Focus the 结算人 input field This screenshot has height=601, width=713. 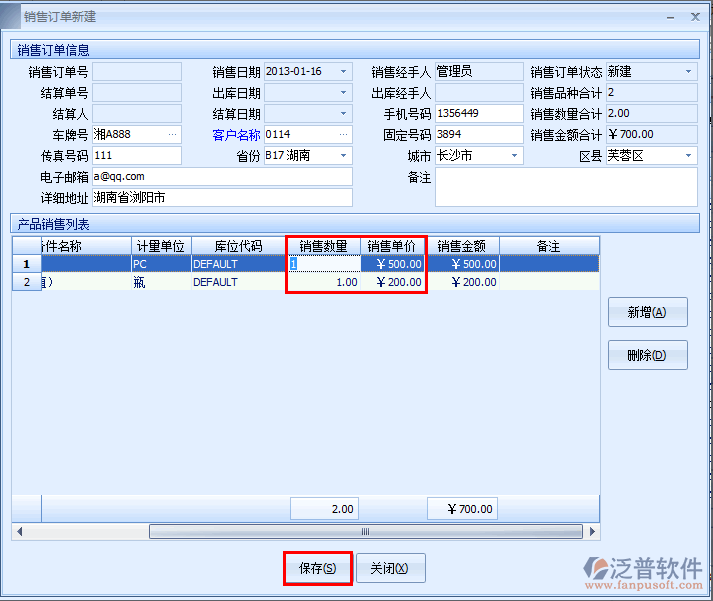tap(137, 114)
